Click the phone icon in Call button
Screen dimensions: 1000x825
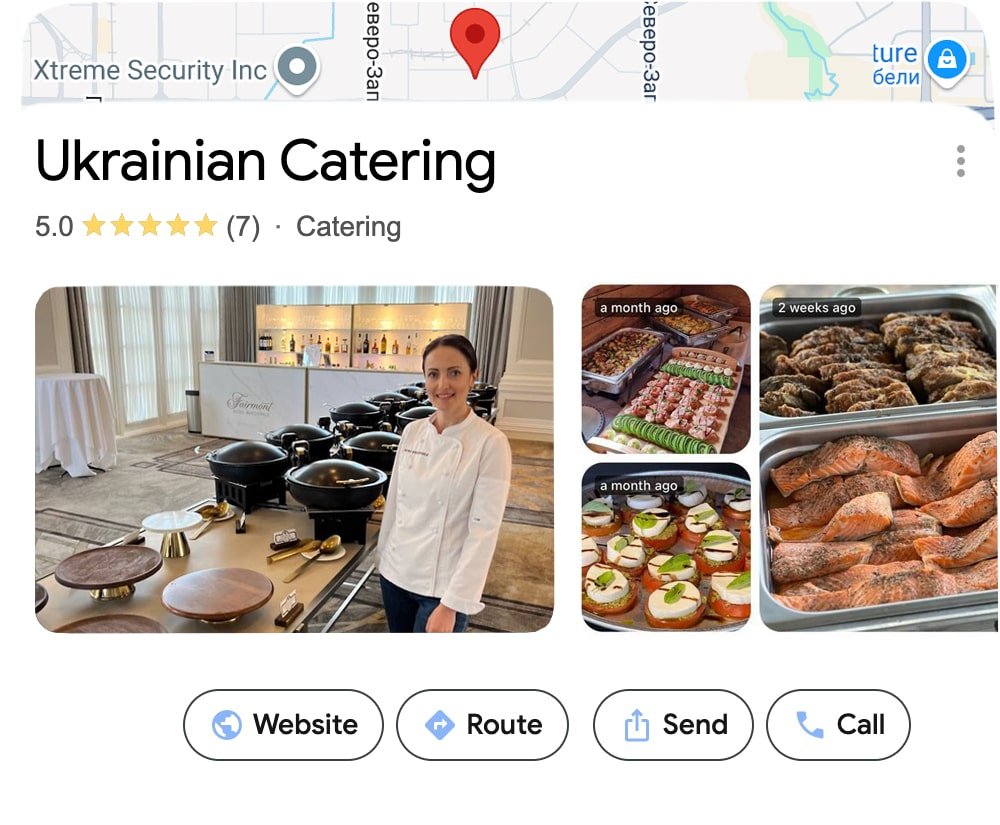(x=810, y=724)
